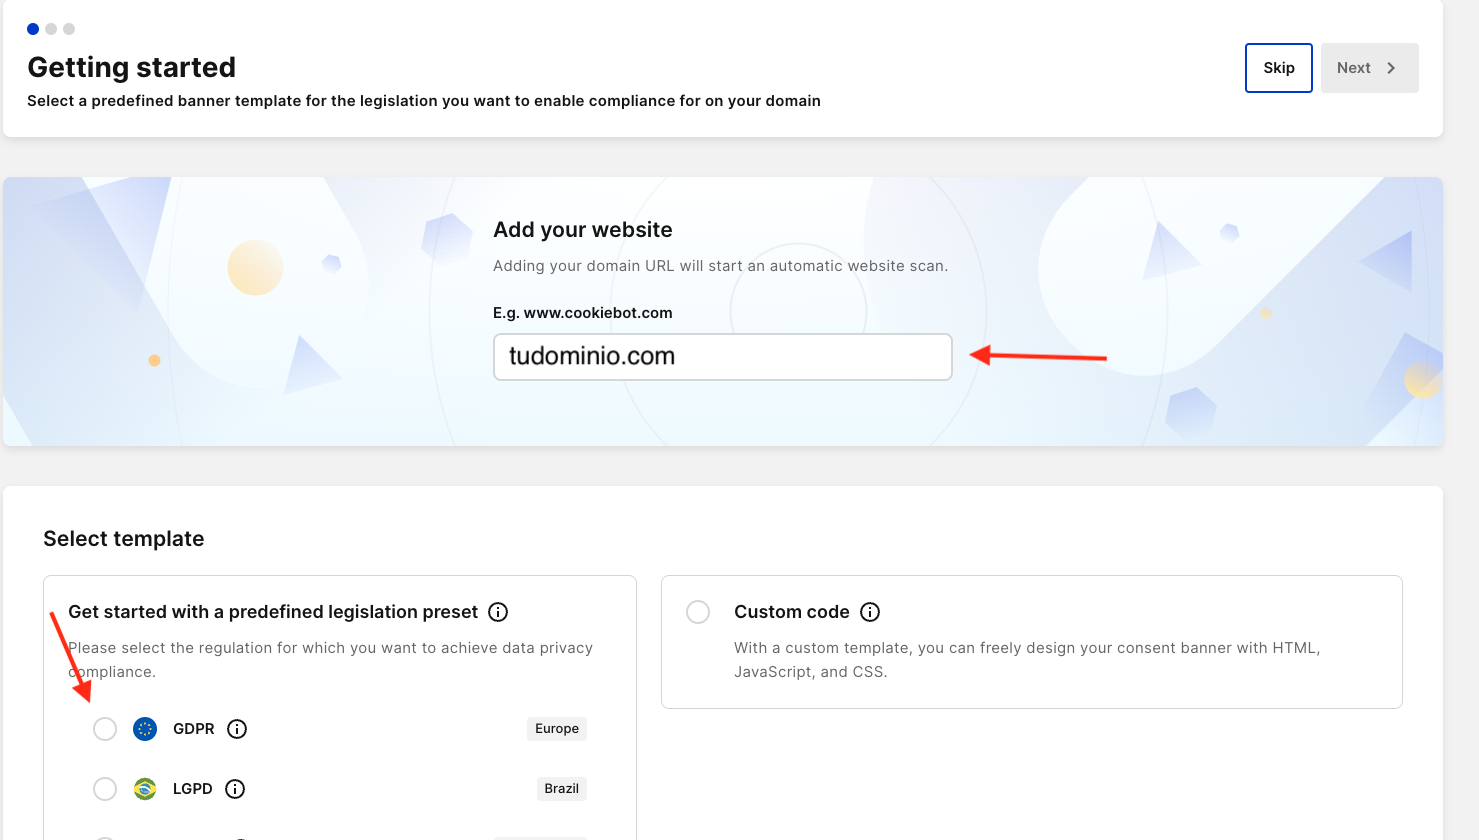Click the Getting started page heading
This screenshot has width=1479, height=840.
(x=131, y=67)
